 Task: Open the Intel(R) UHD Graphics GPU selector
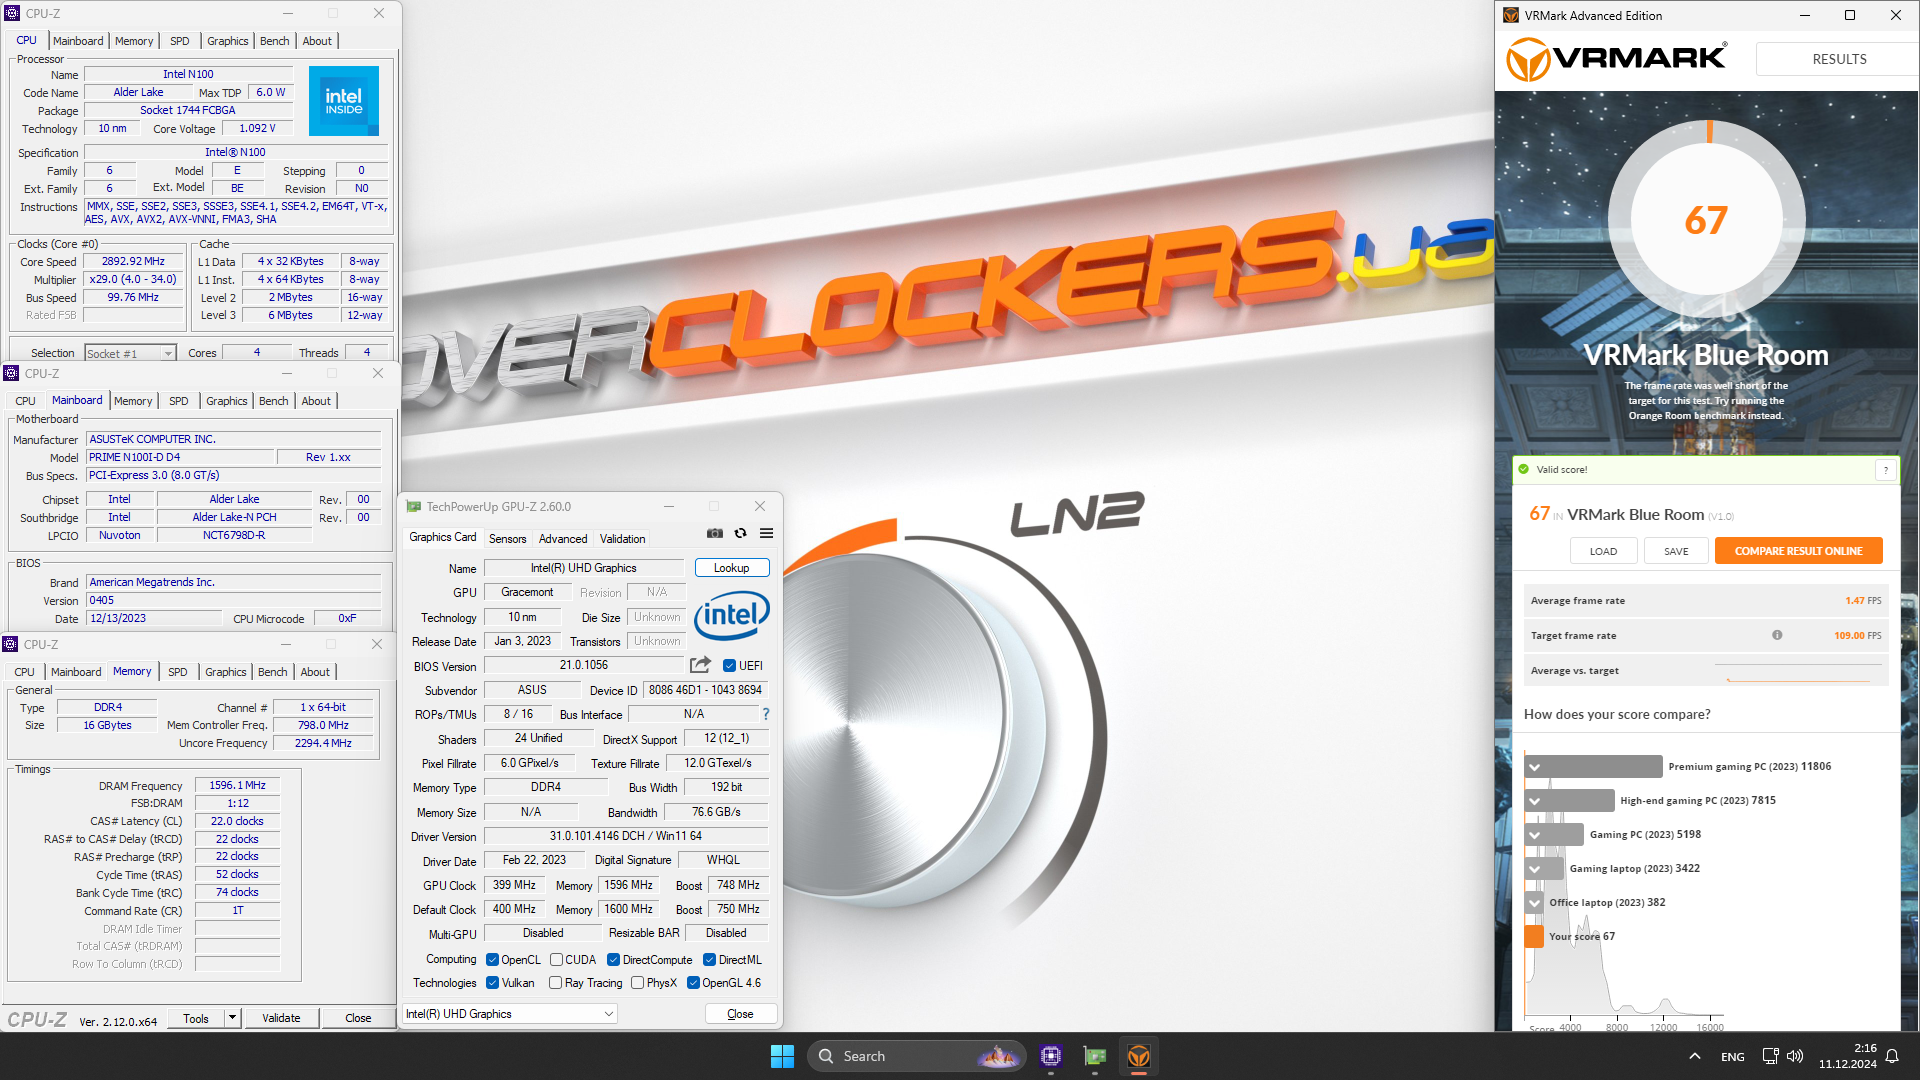click(509, 1014)
